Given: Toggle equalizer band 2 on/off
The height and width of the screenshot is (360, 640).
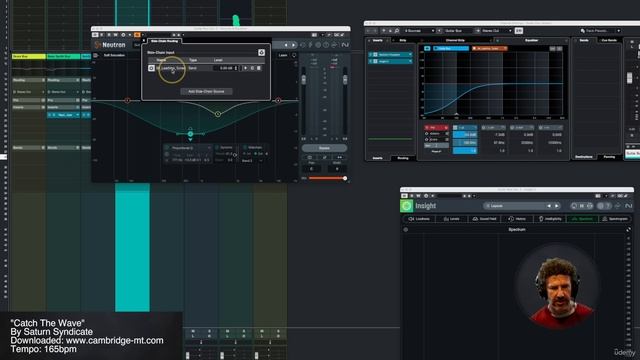Looking at the screenshot, I should click(484, 128).
